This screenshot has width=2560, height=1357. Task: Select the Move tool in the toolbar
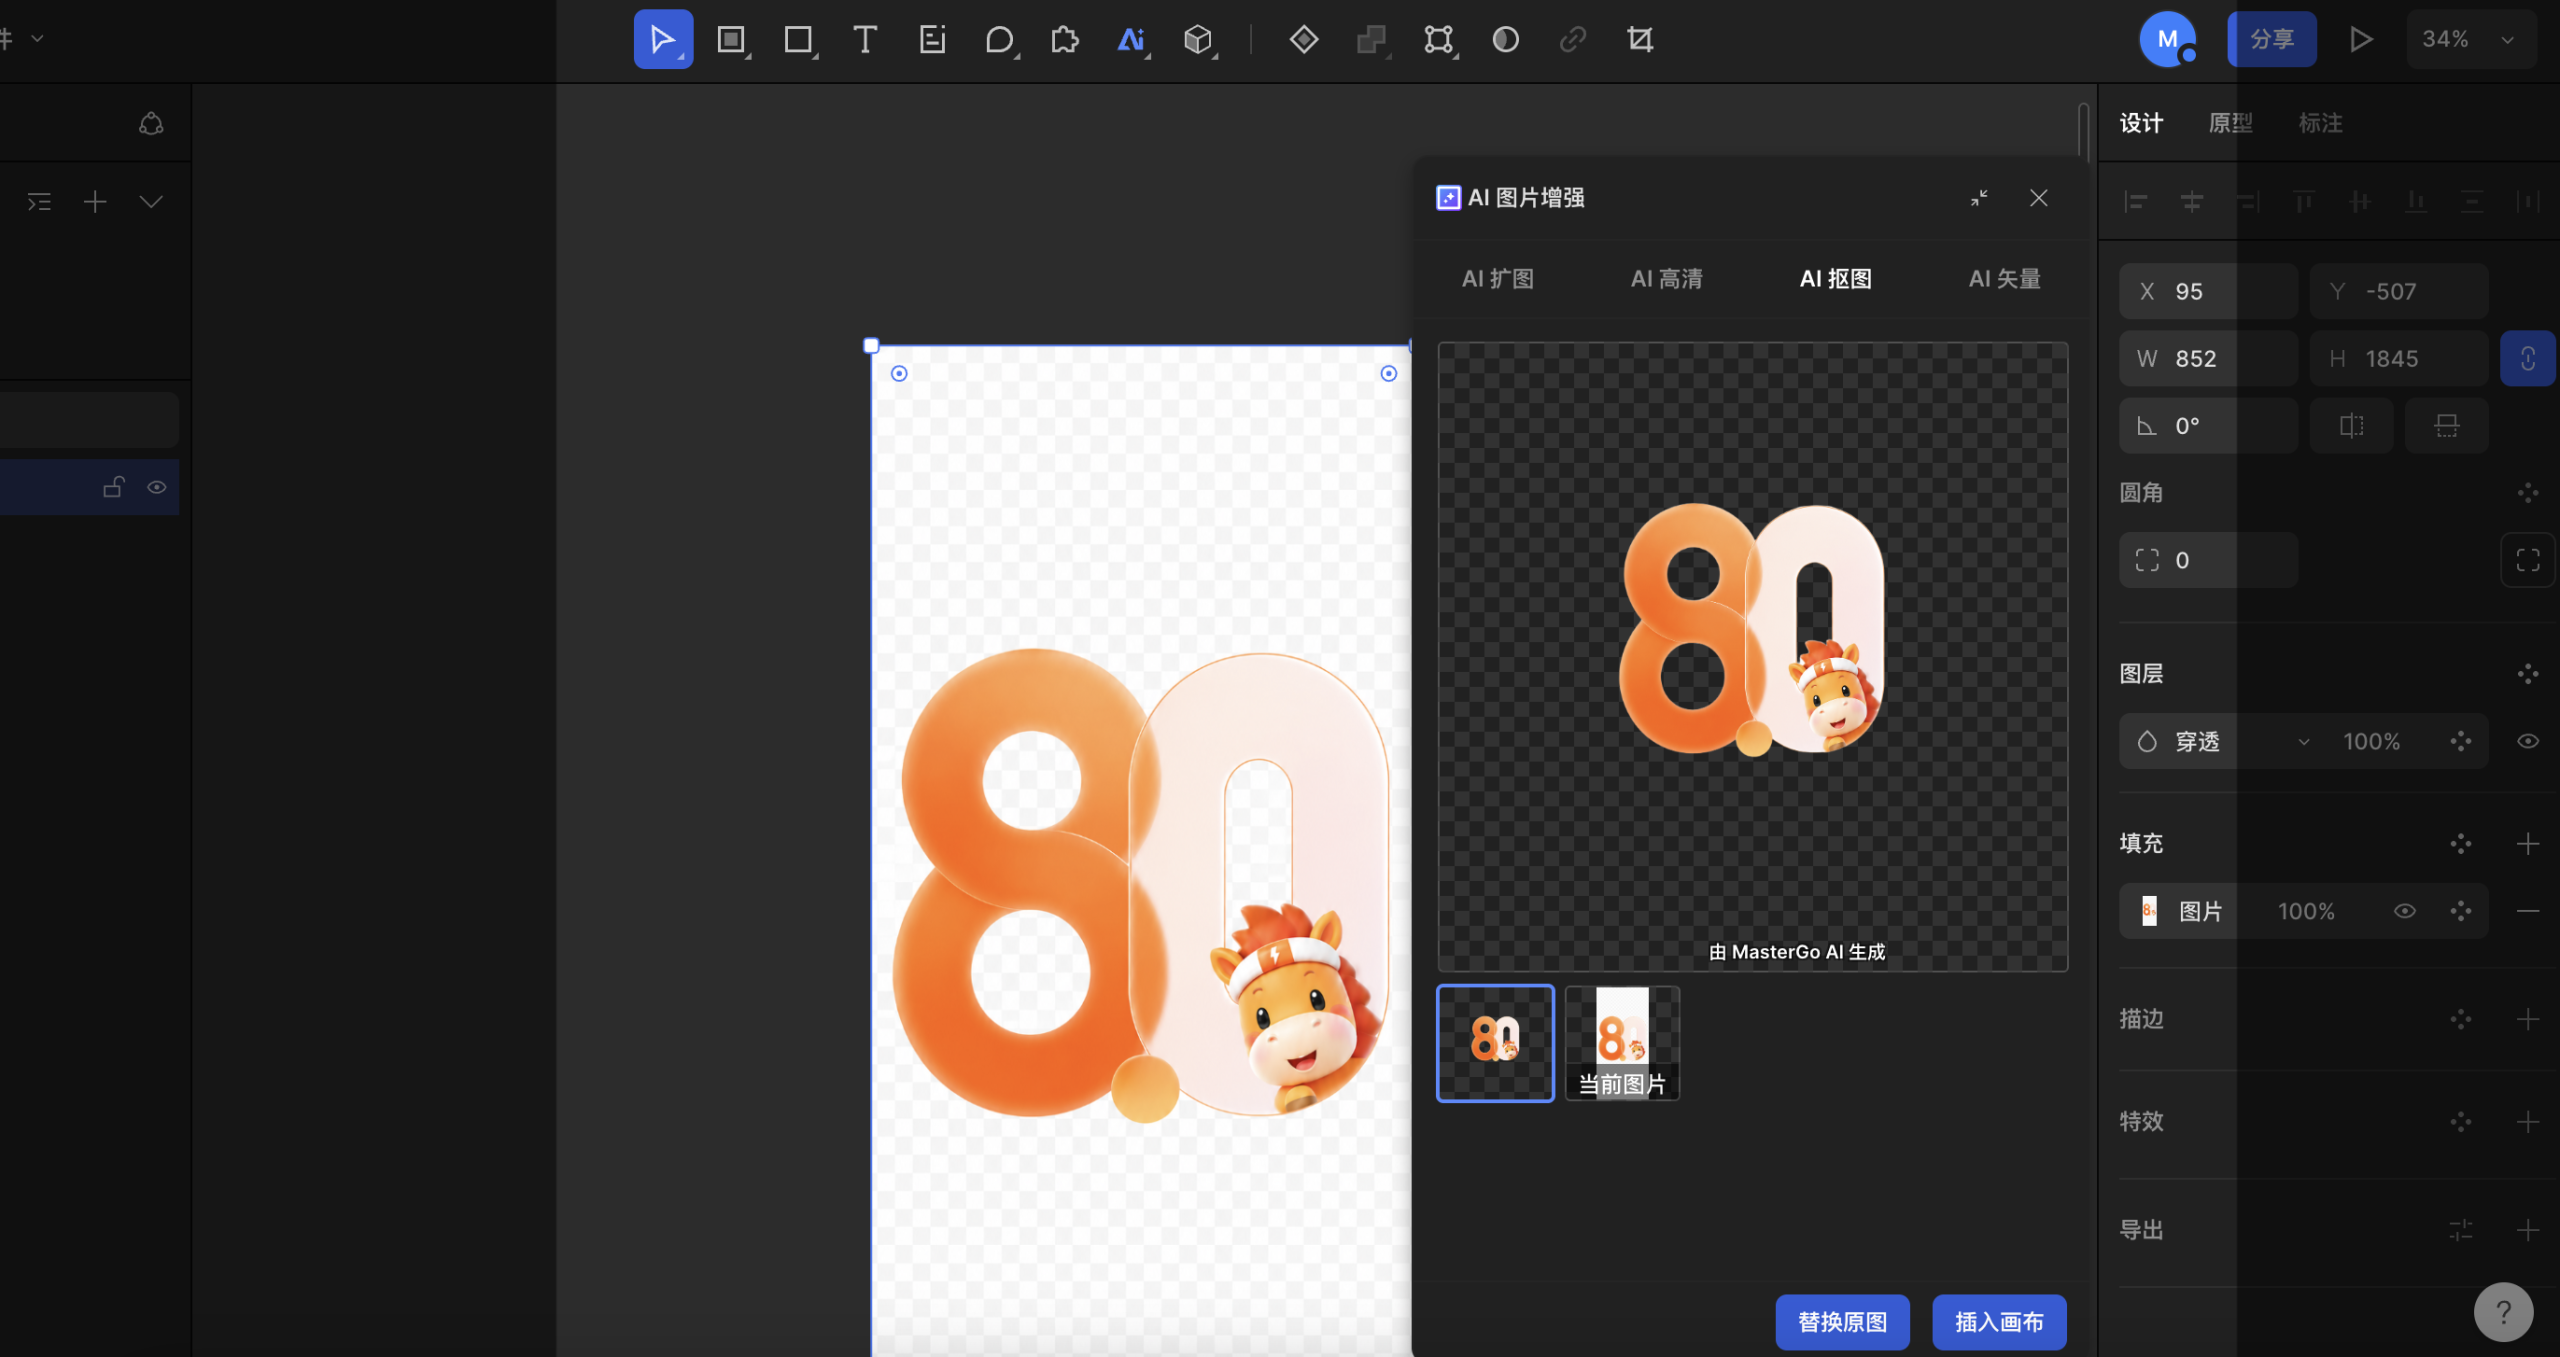click(x=662, y=39)
